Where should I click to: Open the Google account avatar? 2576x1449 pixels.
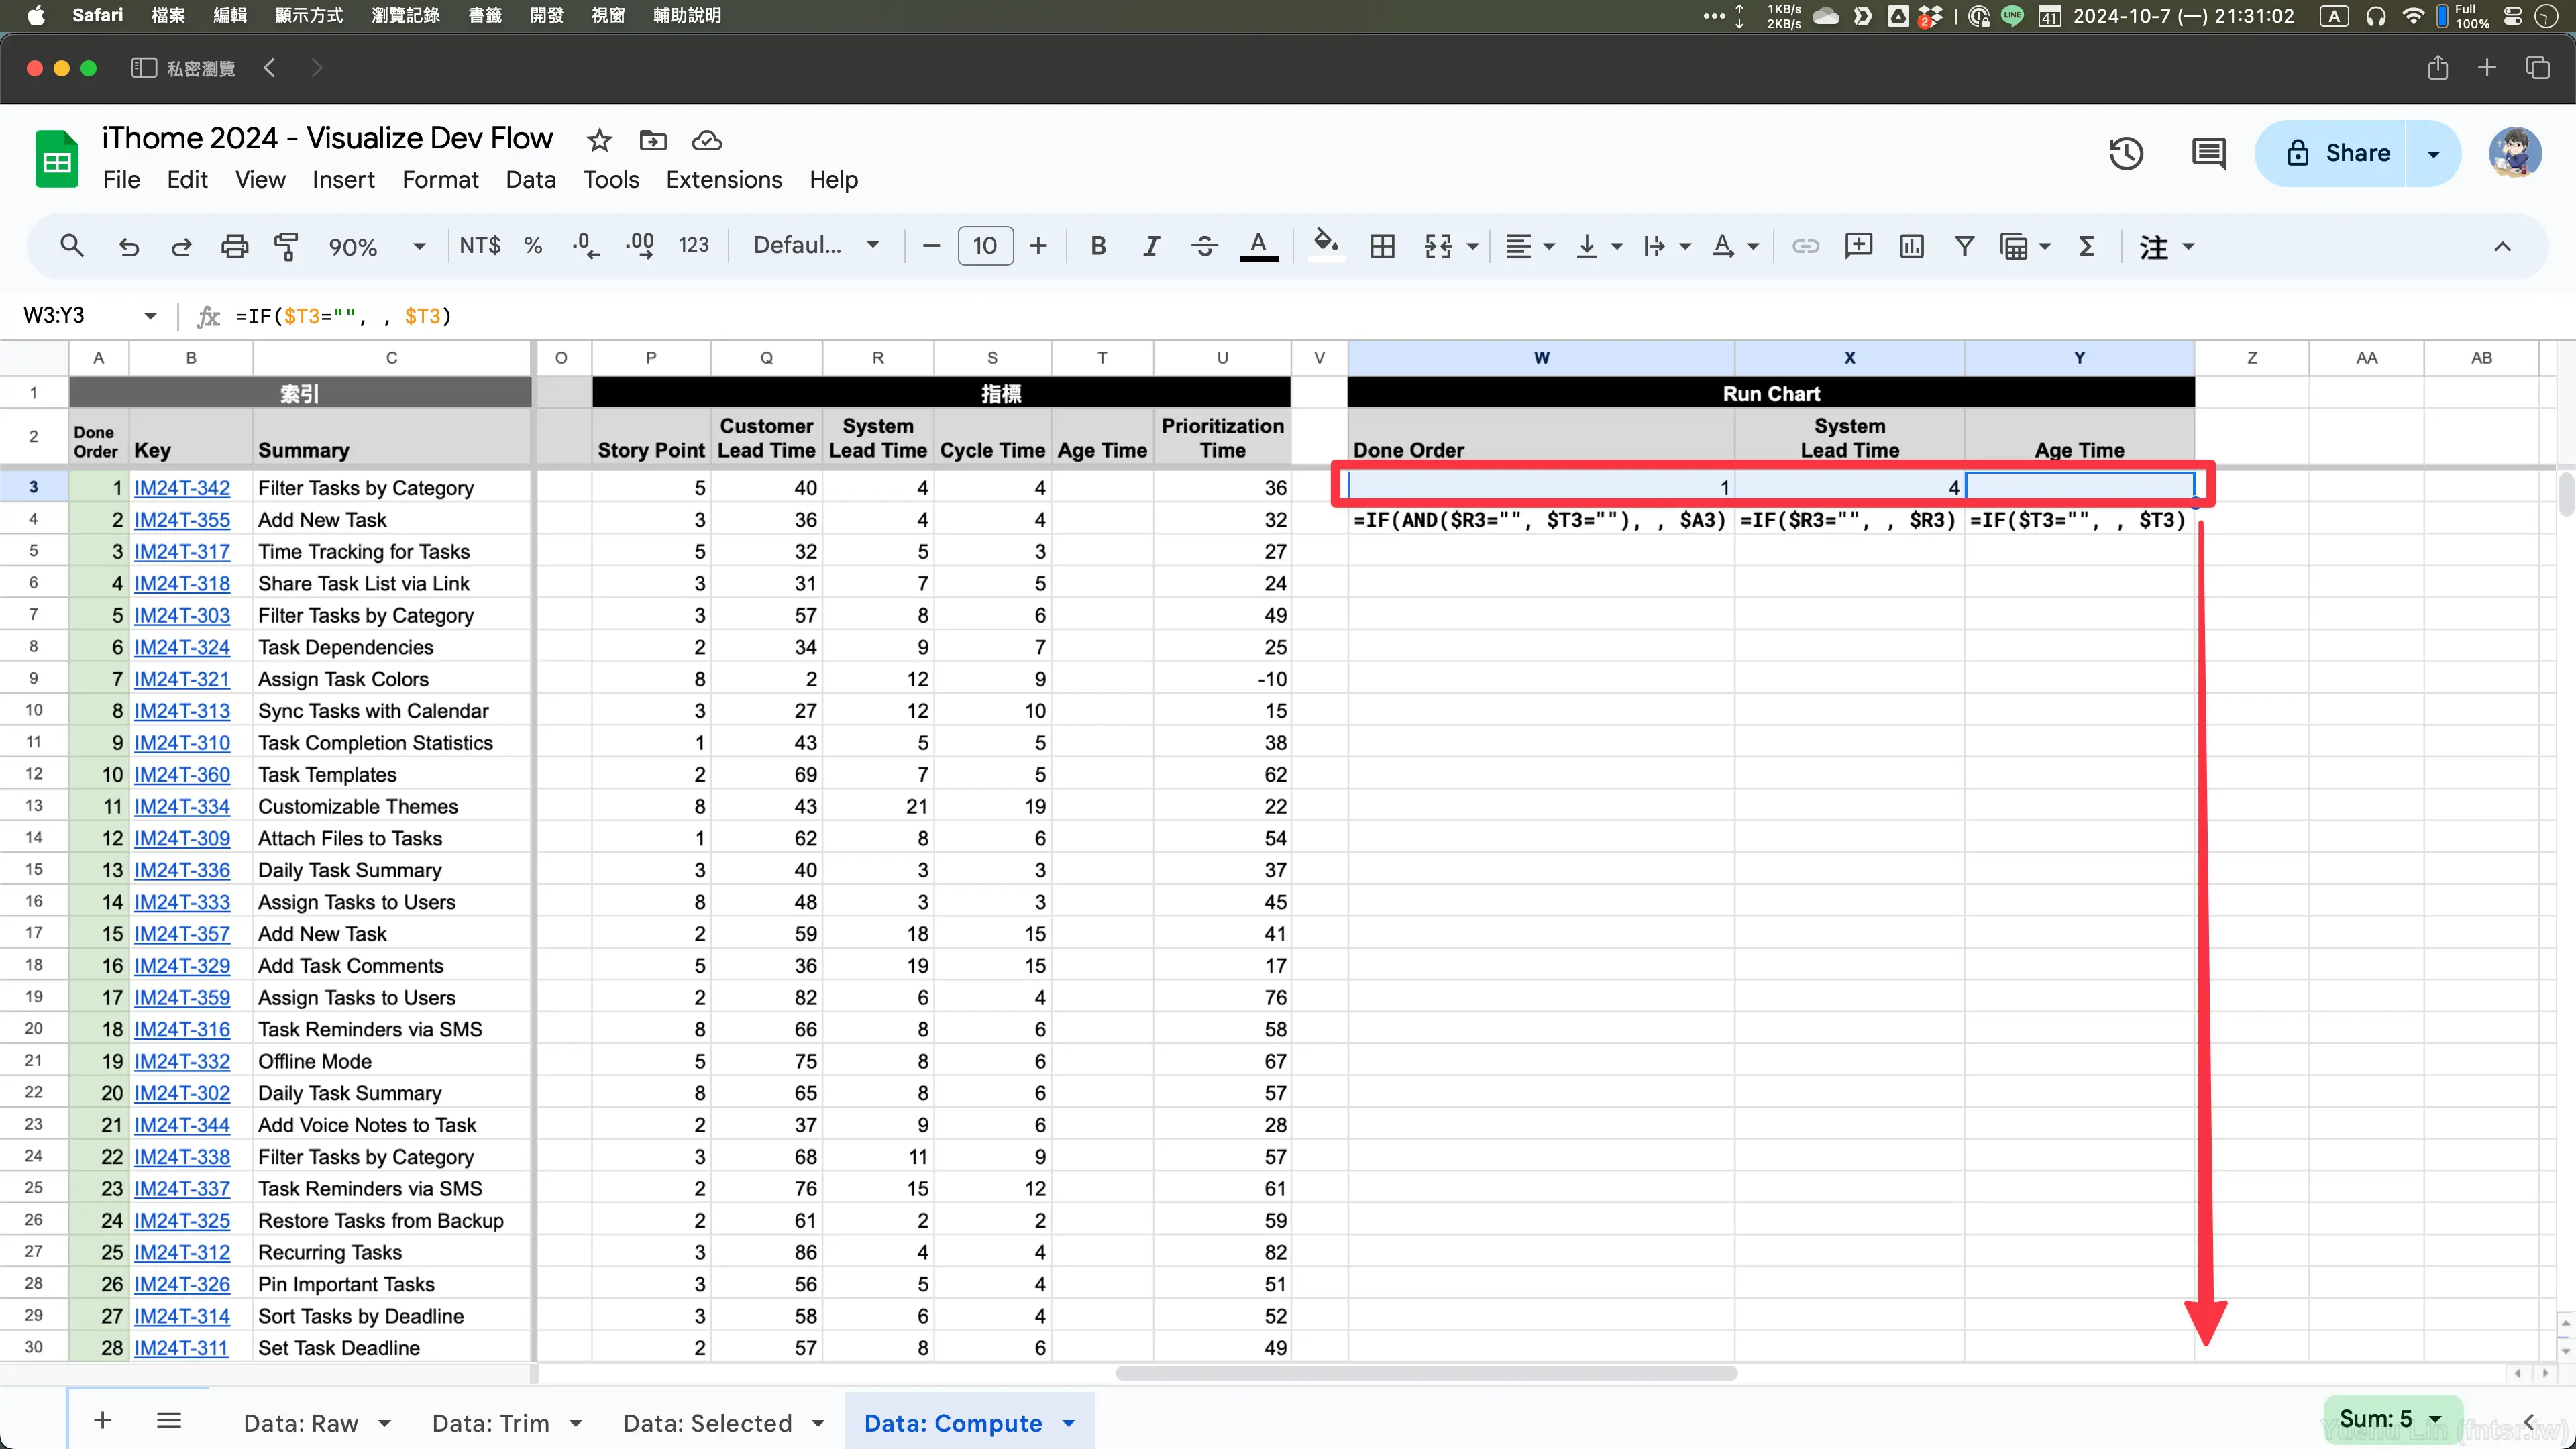click(2515, 153)
